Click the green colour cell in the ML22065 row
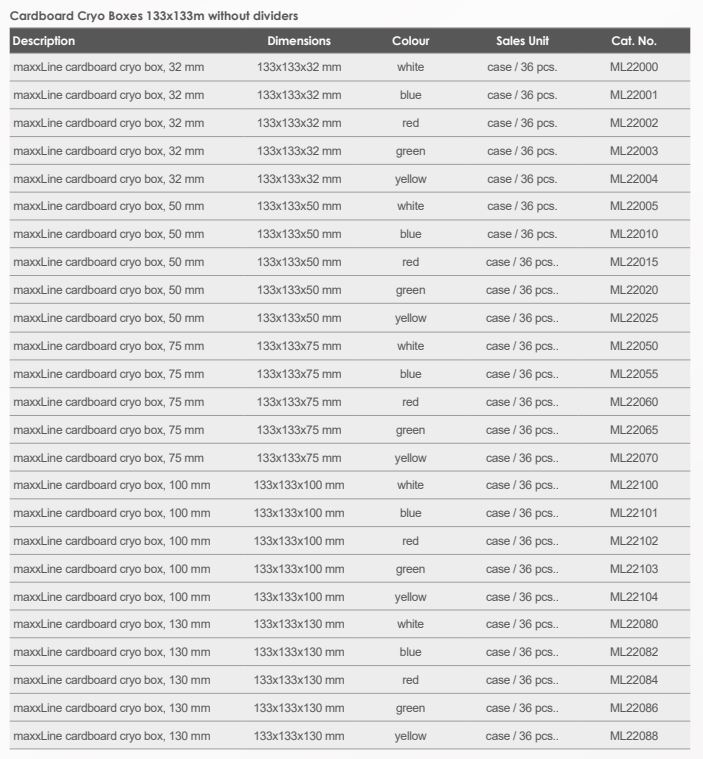The image size is (703, 759). click(x=410, y=430)
